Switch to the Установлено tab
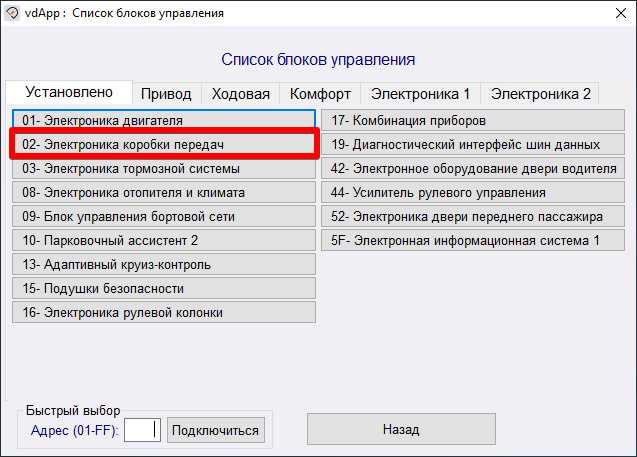This screenshot has height=457, width=637. [x=69, y=92]
